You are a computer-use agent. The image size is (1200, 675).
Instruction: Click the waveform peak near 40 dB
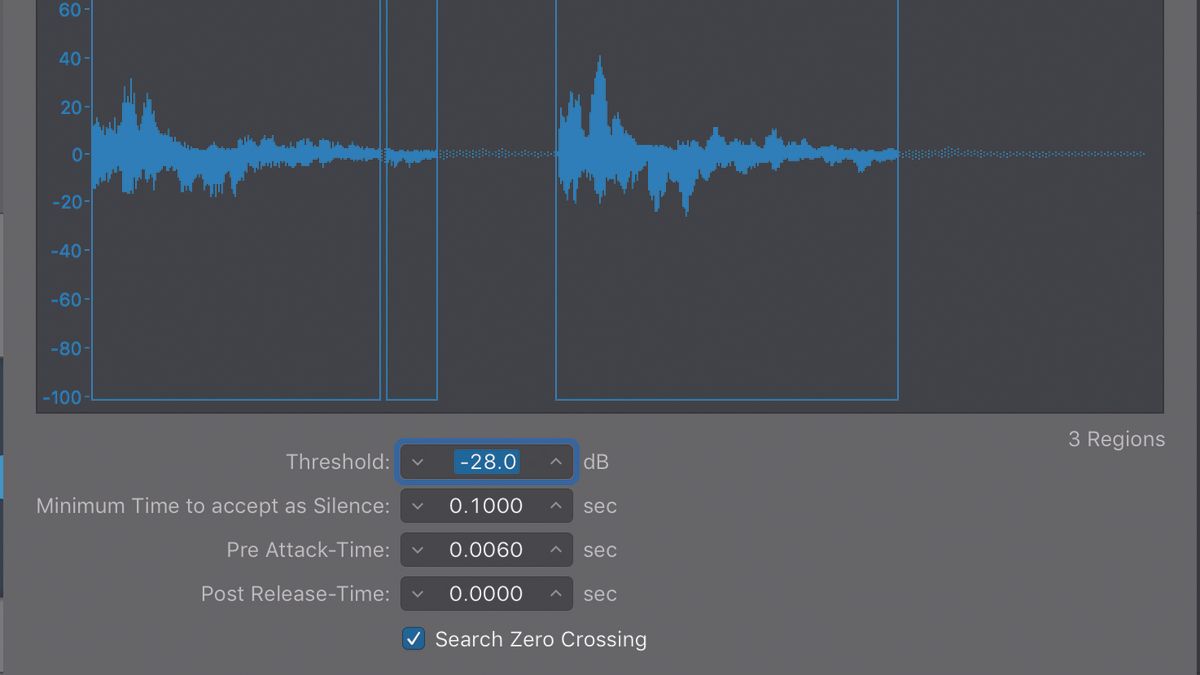(599, 60)
